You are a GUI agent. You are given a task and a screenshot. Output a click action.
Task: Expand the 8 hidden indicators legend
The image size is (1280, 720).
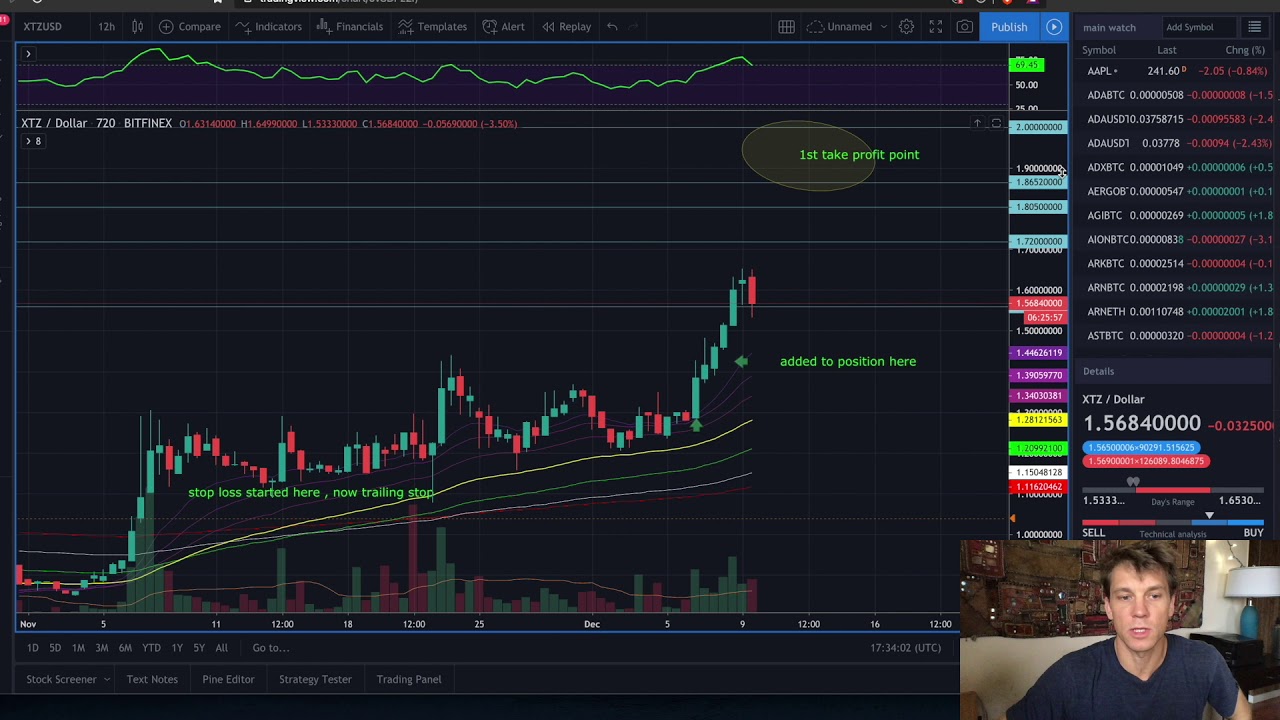coord(33,141)
